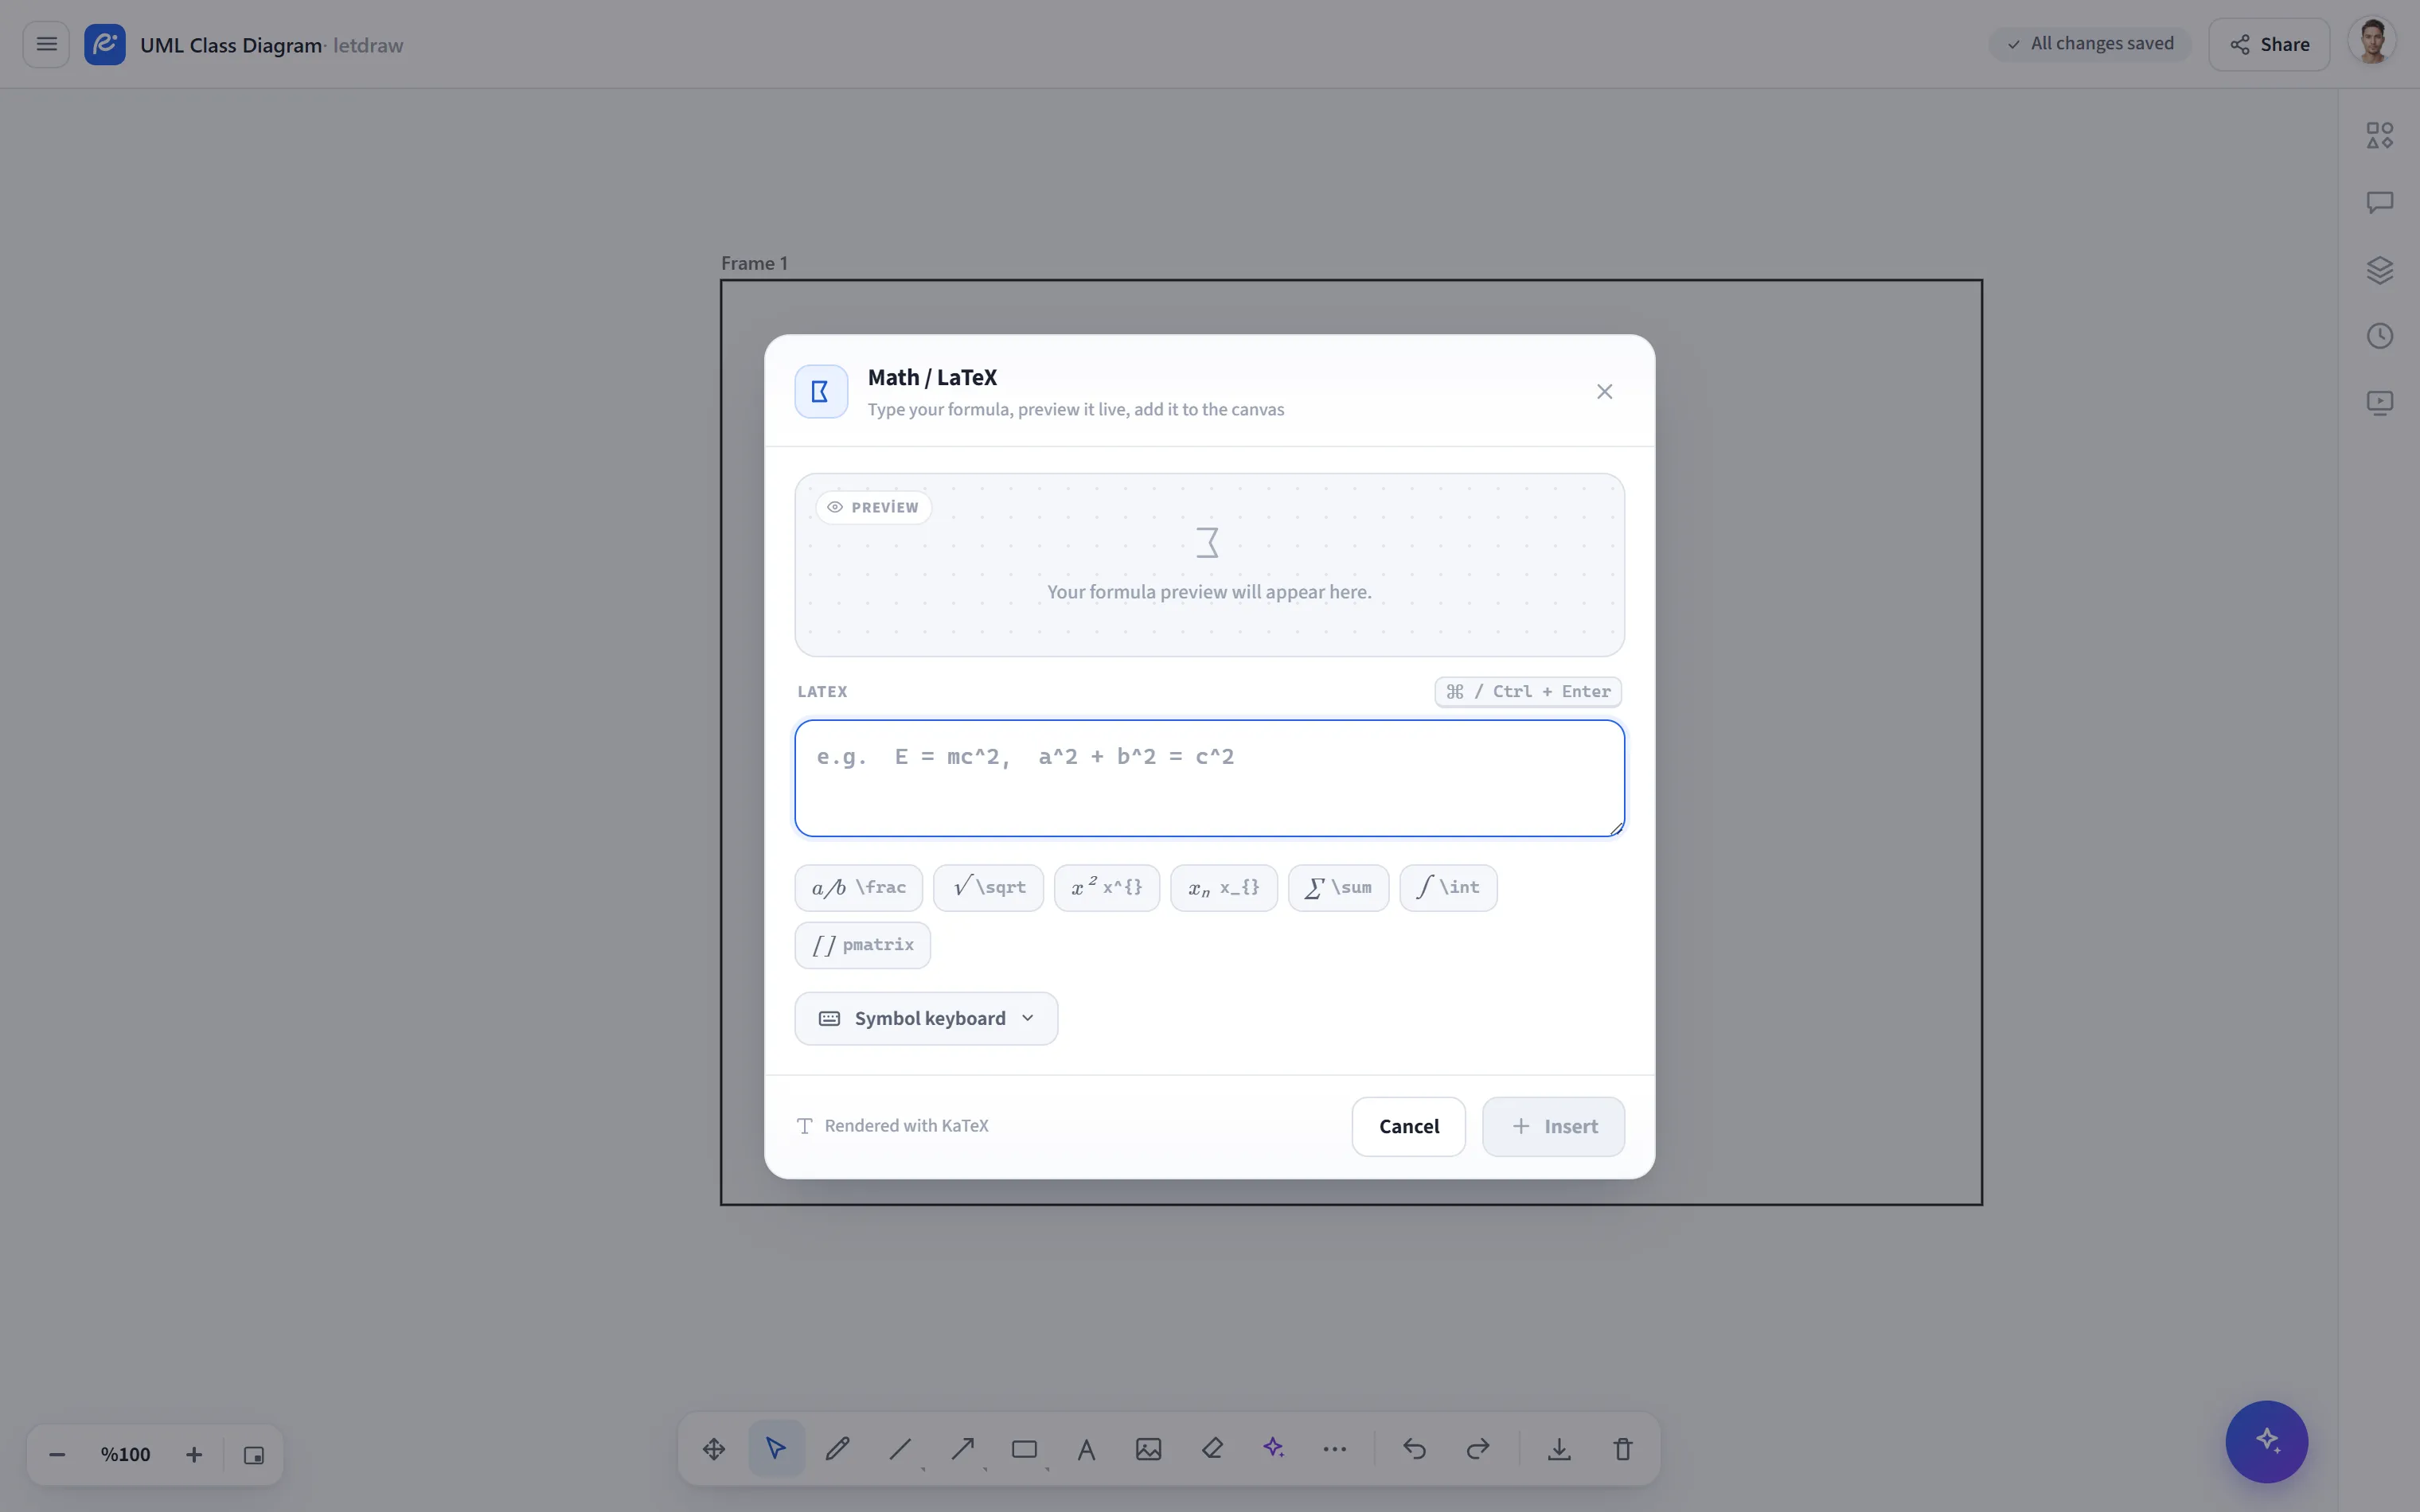Choose the eraser tool
This screenshot has width=2420, height=1512.
1212,1449
